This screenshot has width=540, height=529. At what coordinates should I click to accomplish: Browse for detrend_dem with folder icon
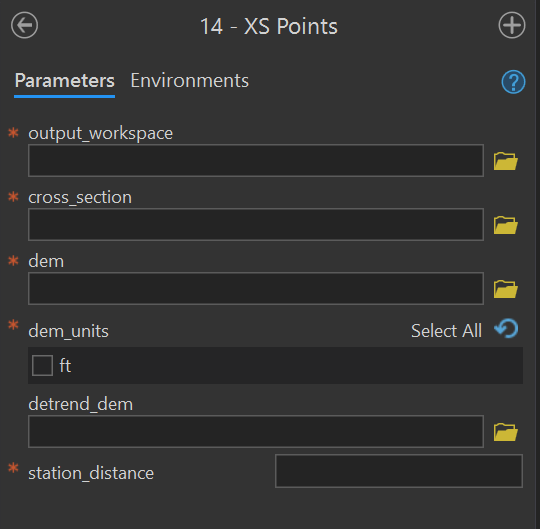[506, 432]
